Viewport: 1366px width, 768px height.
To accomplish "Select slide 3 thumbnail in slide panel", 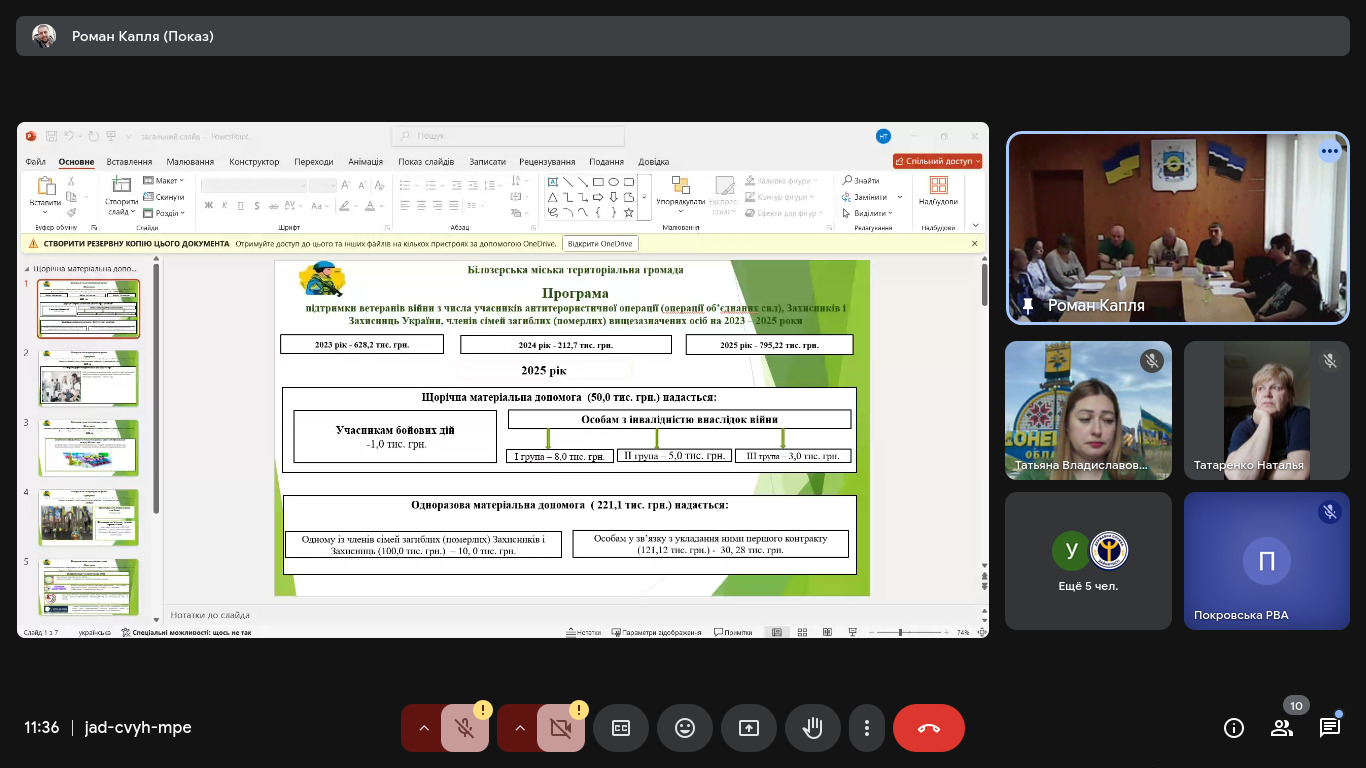I will pos(89,447).
